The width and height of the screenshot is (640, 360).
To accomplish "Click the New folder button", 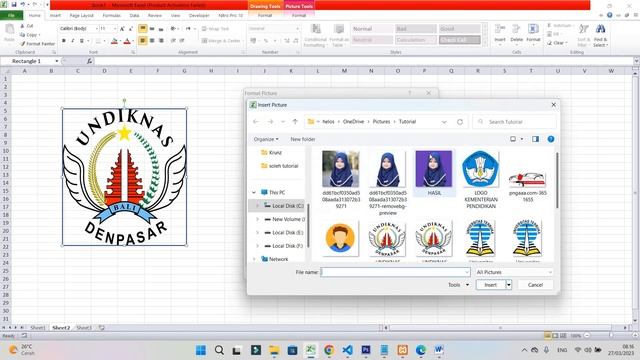I will tap(302, 139).
